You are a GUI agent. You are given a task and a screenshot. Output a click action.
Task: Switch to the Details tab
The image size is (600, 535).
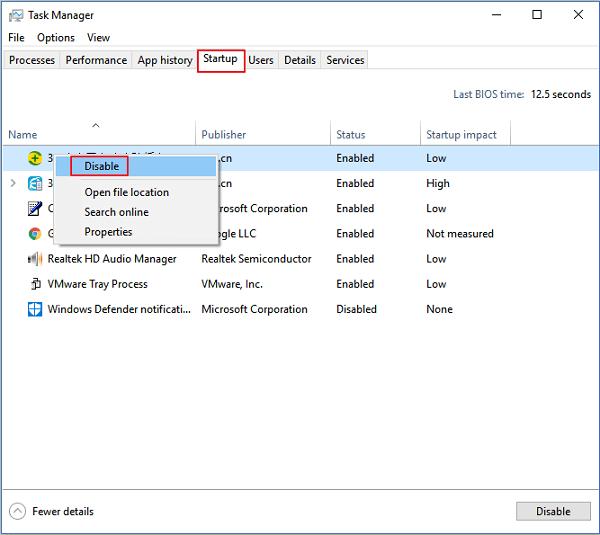pyautogui.click(x=300, y=60)
